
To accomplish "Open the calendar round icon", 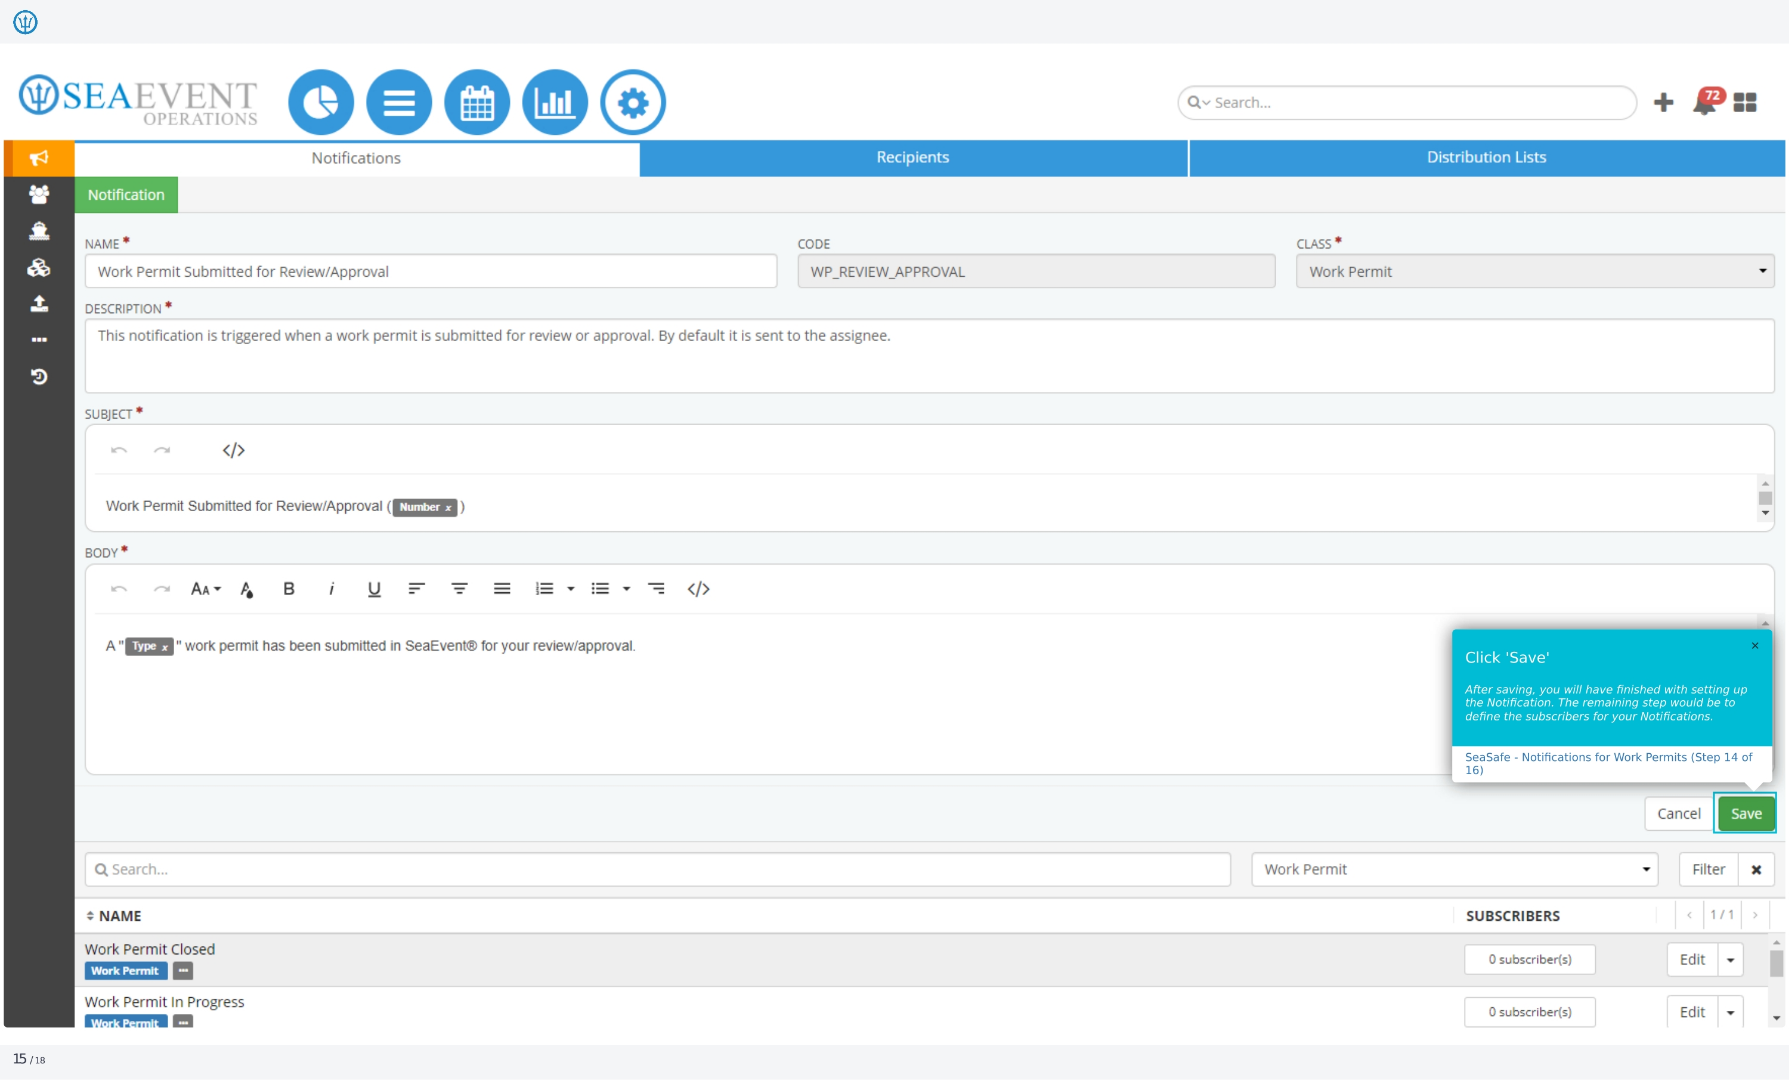I will [x=477, y=102].
